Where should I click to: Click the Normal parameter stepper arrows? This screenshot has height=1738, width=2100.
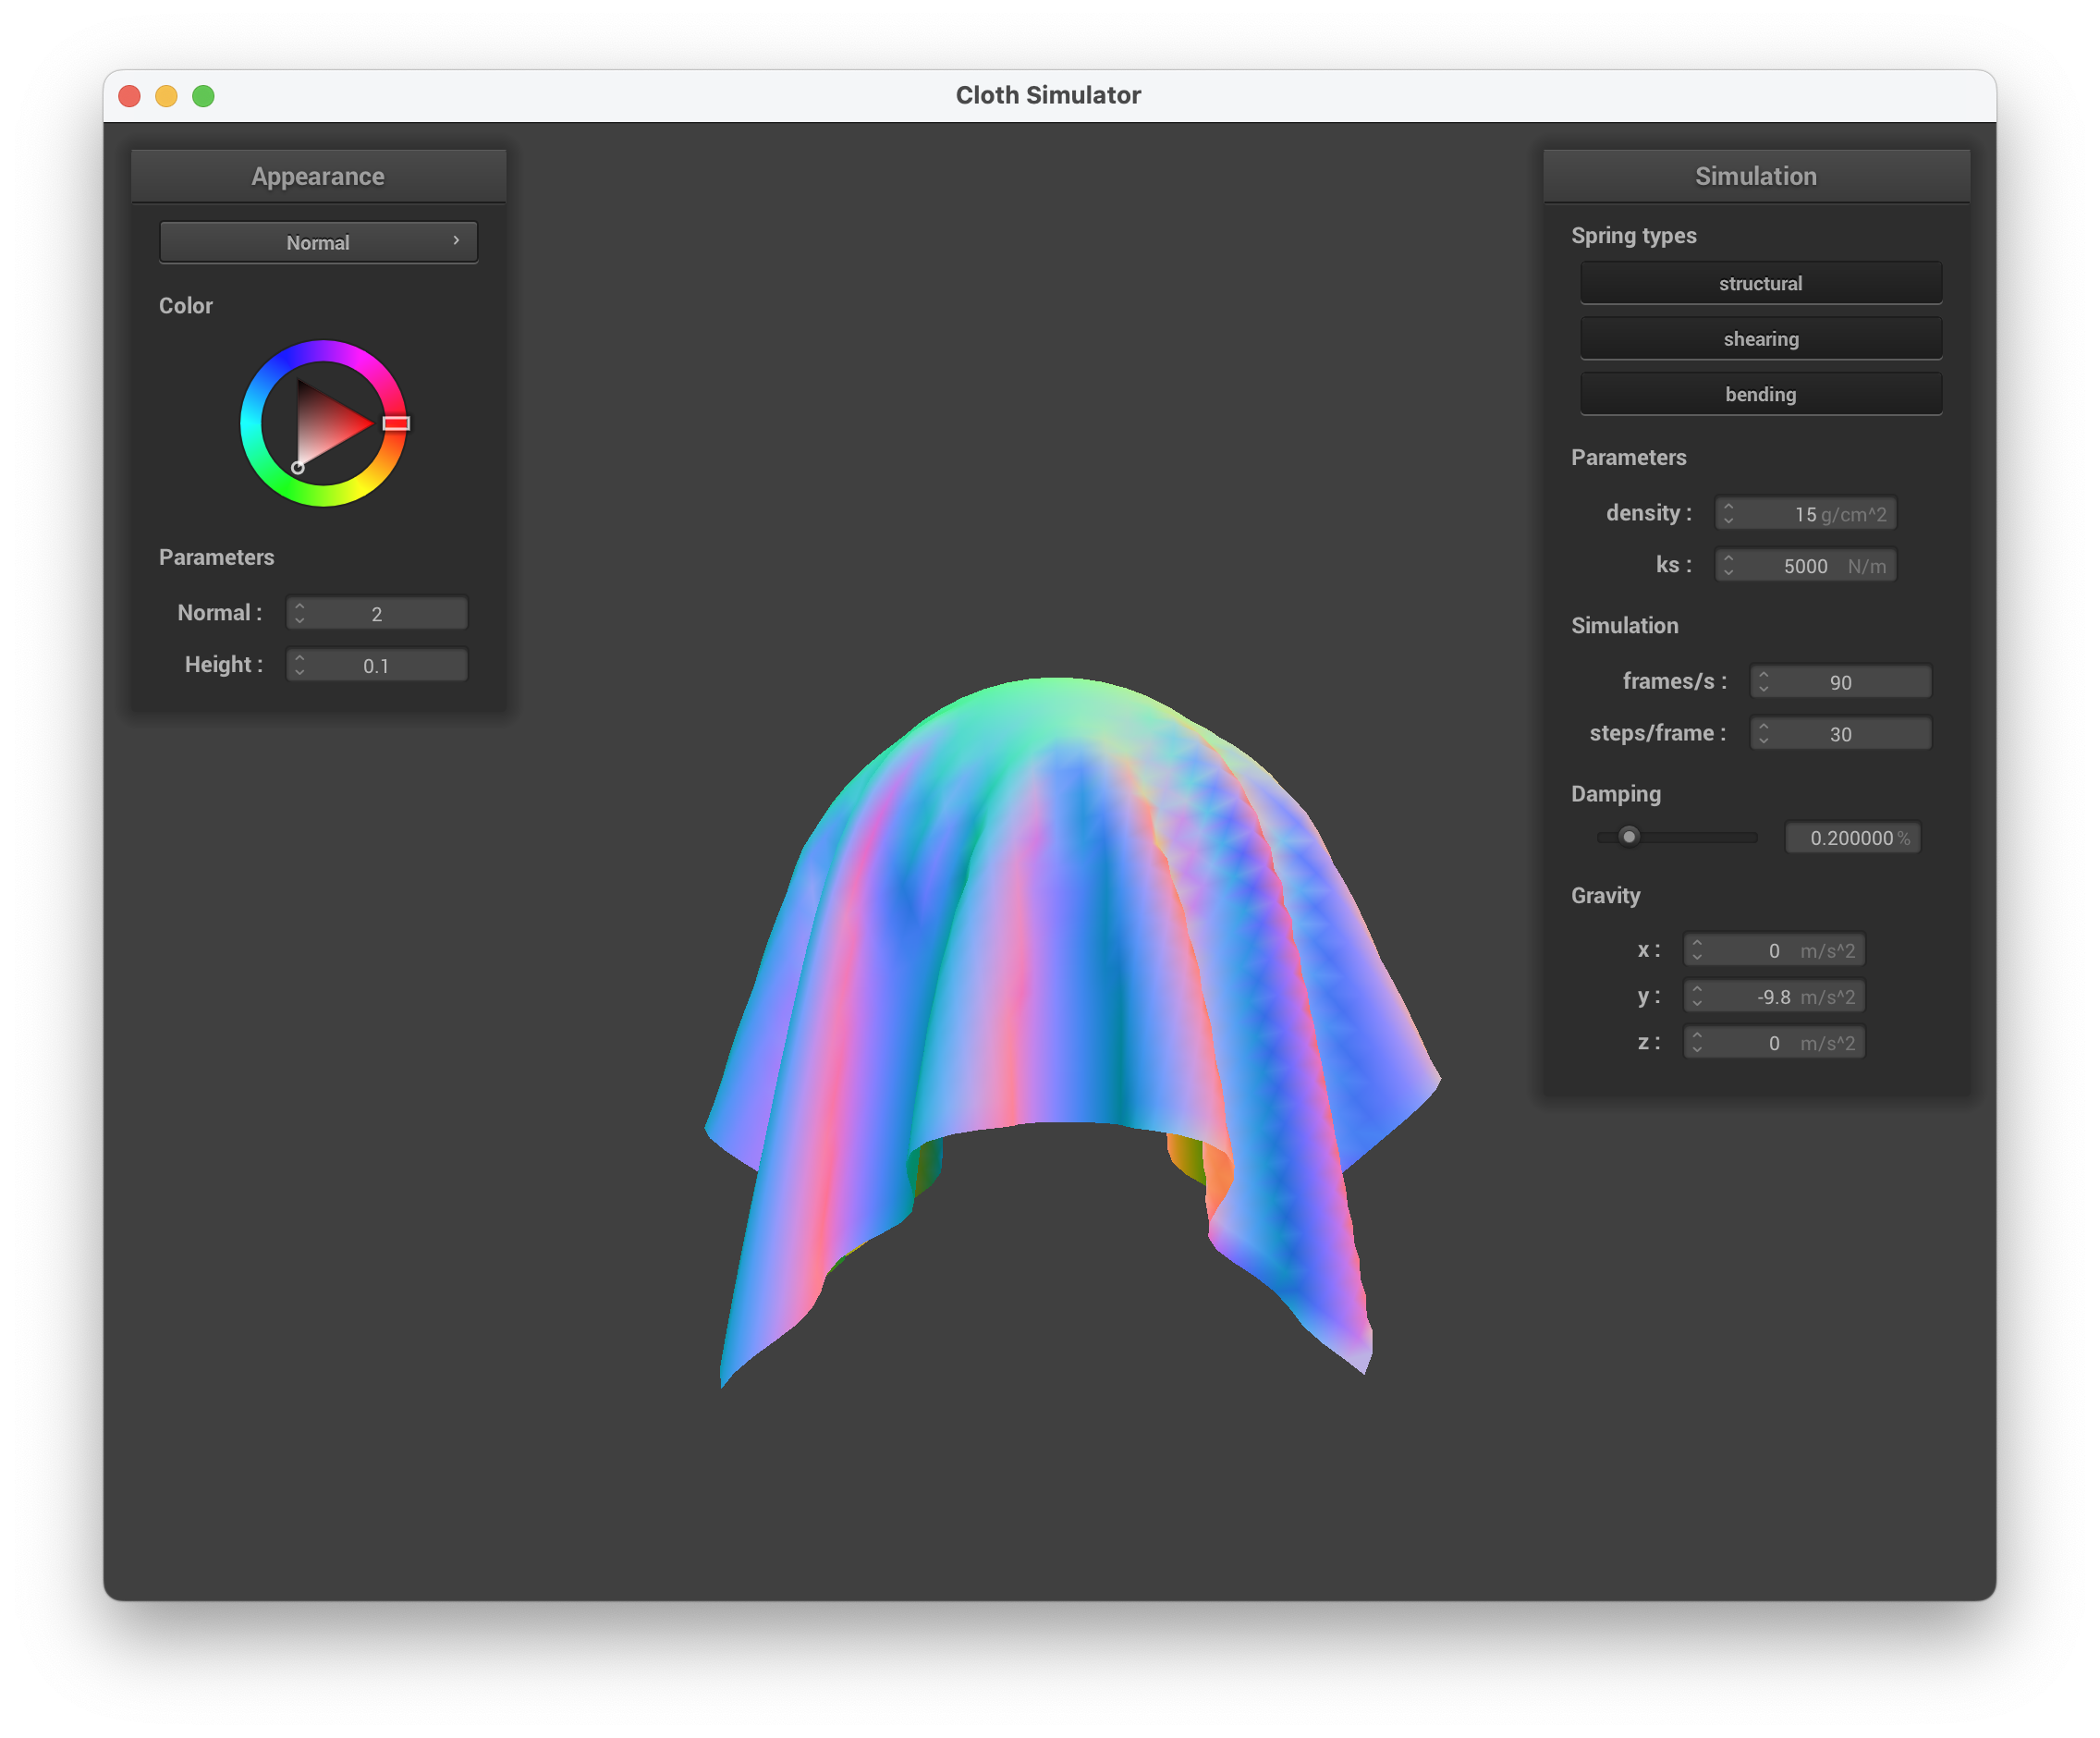[x=300, y=614]
